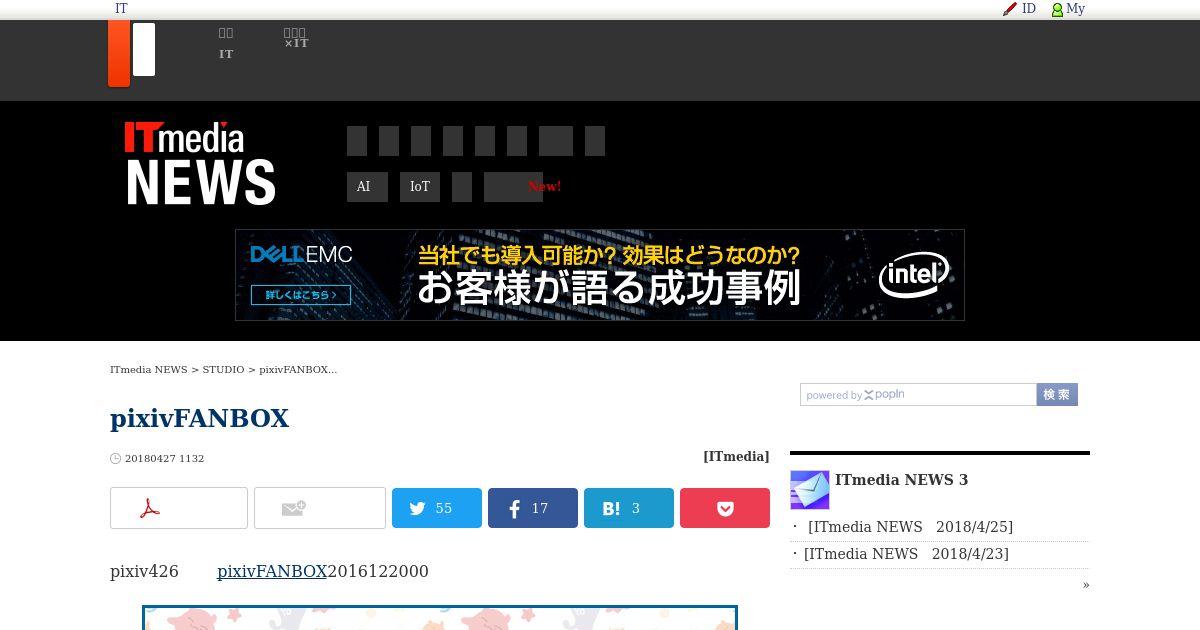Open the pixivFANBOX article headline
Viewport: 1200px width, 630px height.
[200, 418]
